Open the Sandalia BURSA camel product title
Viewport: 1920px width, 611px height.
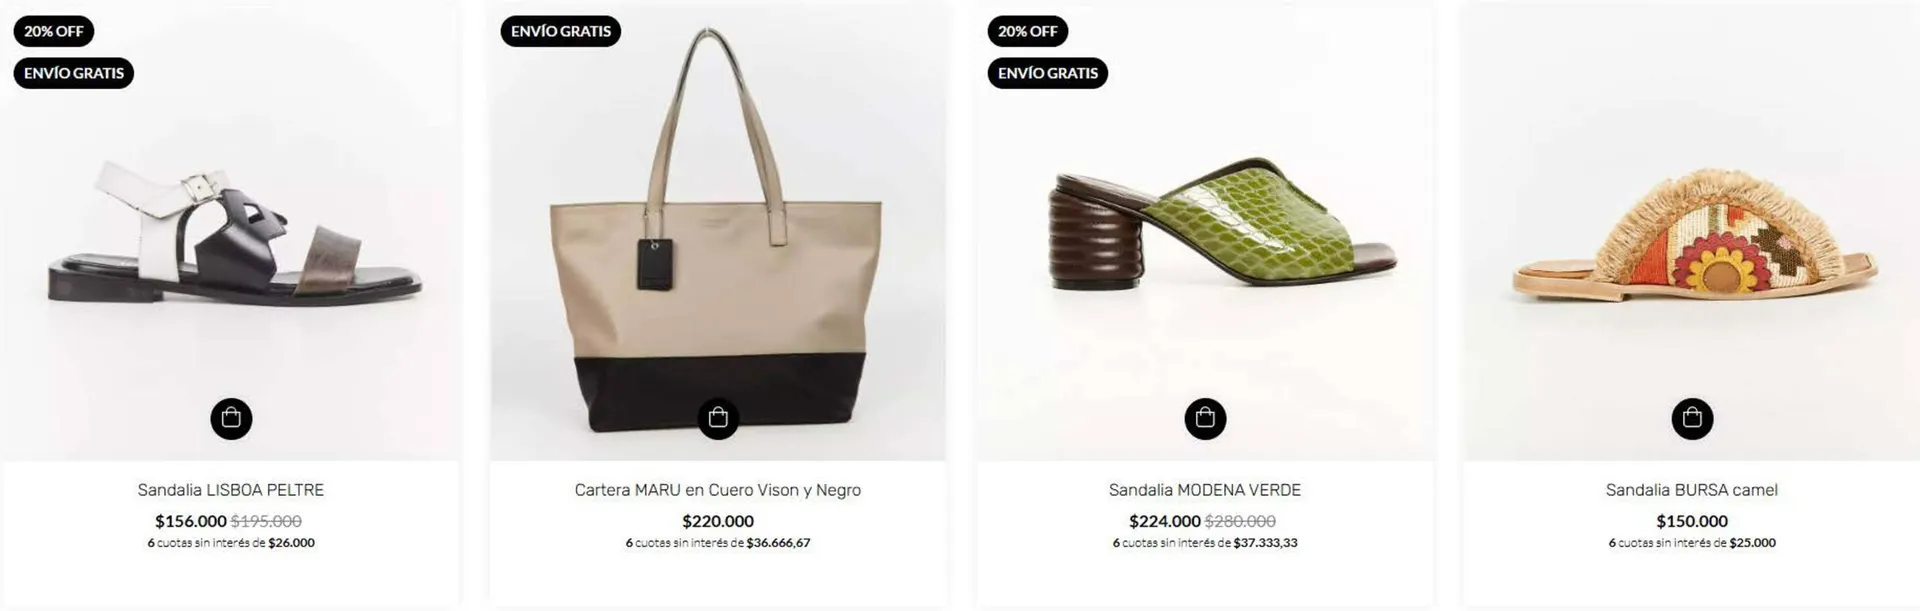(x=1692, y=490)
